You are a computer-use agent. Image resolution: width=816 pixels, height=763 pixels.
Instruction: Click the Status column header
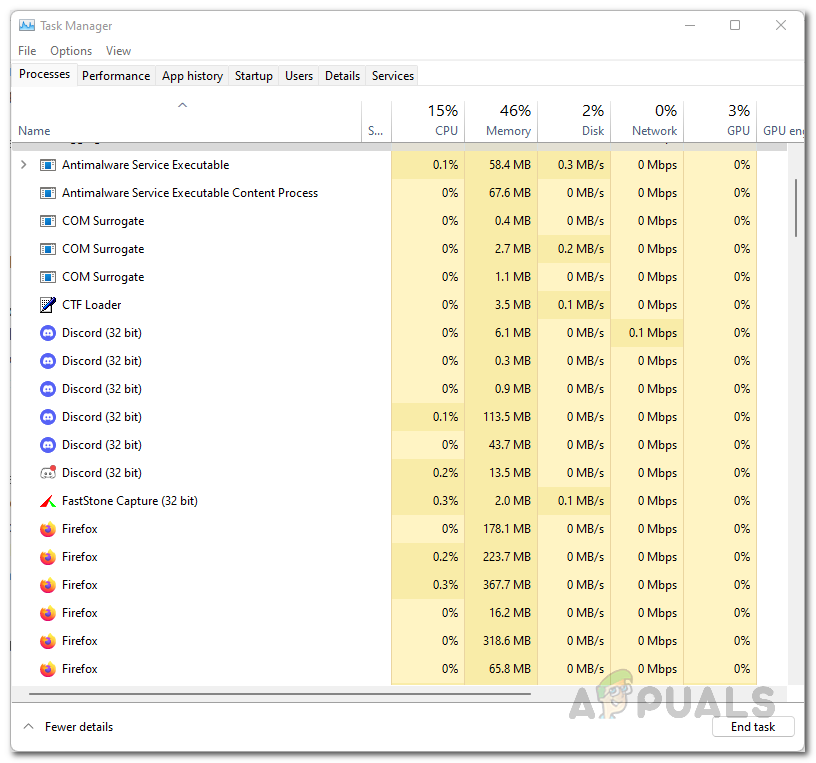[x=376, y=121]
